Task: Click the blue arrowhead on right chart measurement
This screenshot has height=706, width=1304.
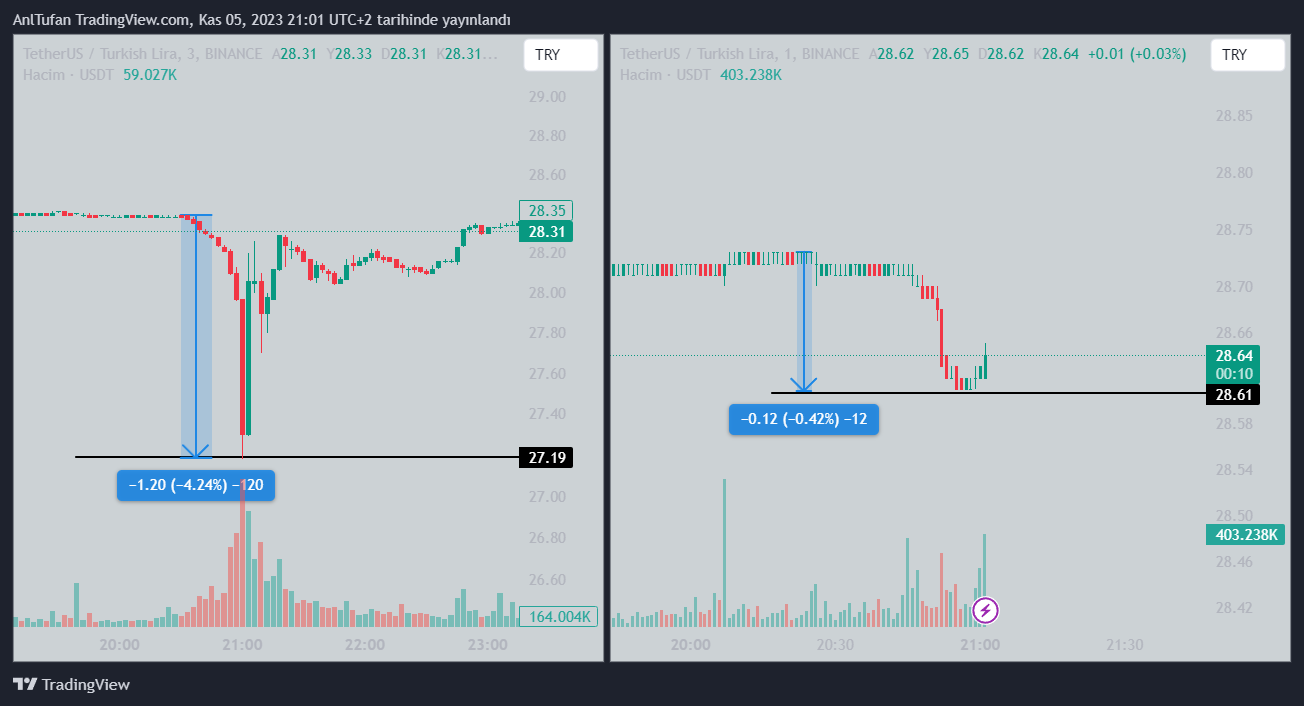Action: (804, 384)
